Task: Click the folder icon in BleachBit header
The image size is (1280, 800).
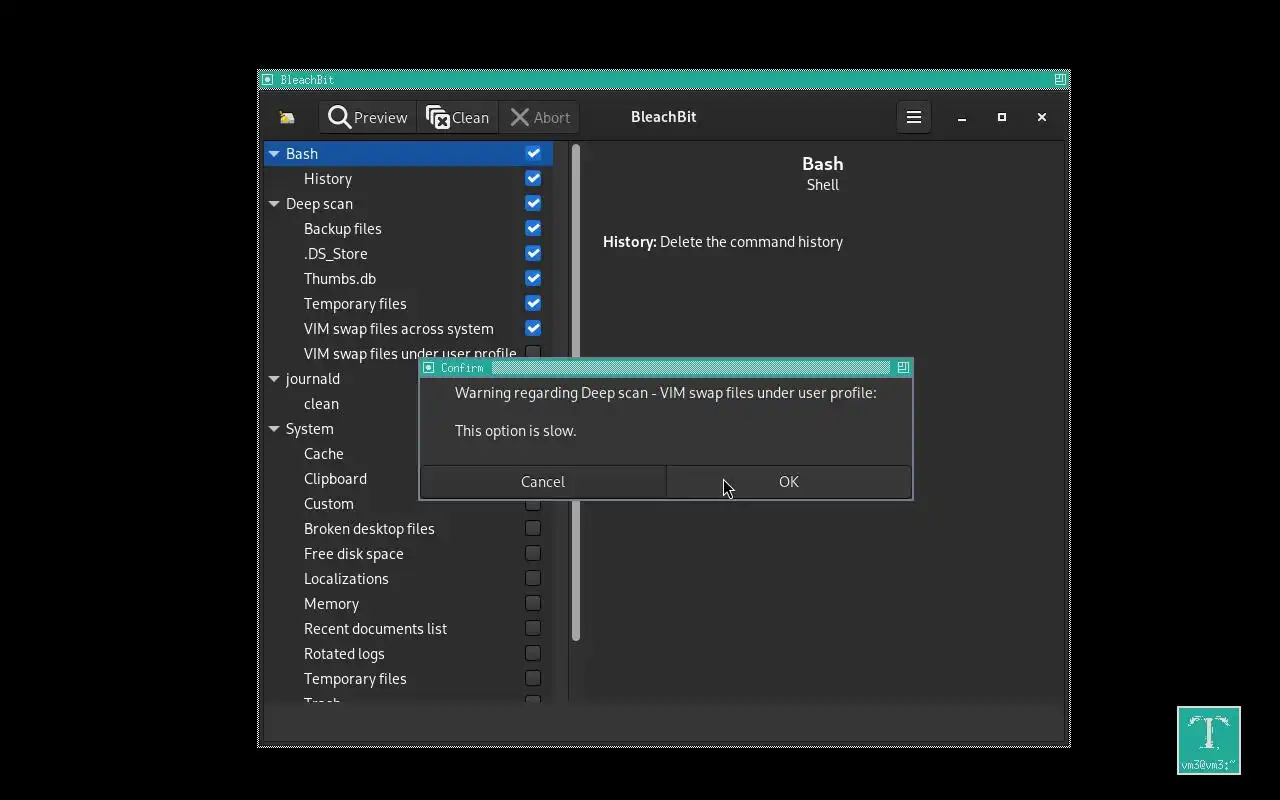Action: coord(287,118)
